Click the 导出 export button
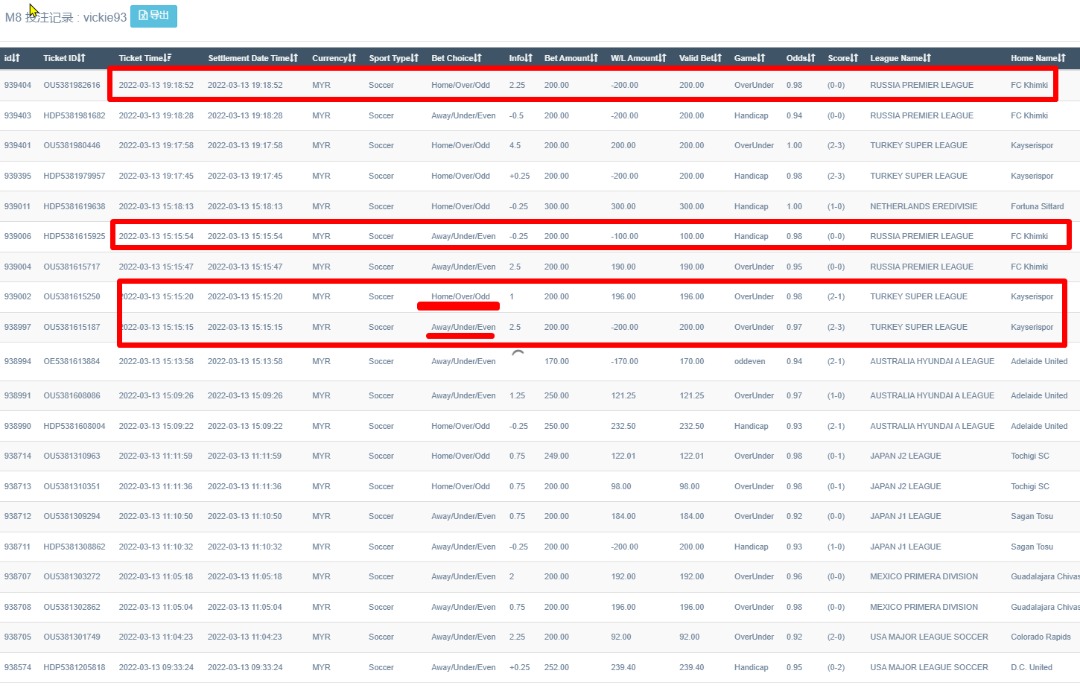Viewport: 1080px width, 694px height. (x=153, y=15)
